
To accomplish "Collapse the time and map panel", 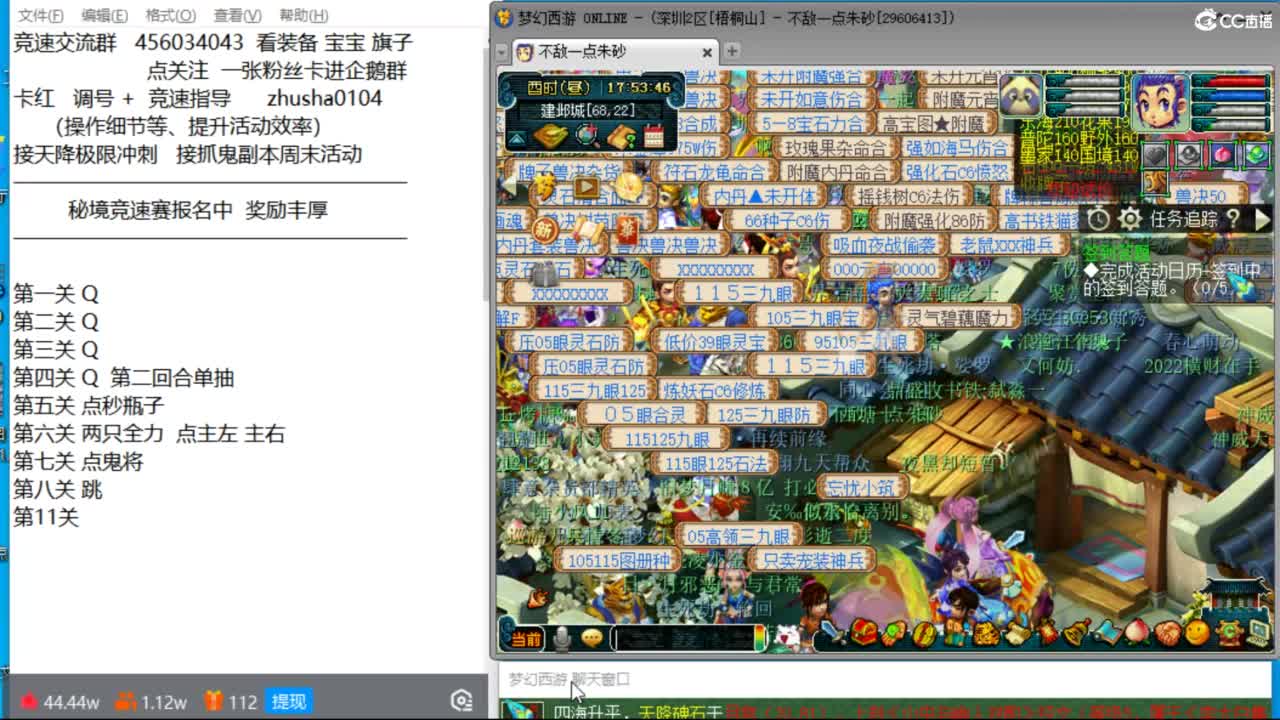I will tap(516, 138).
